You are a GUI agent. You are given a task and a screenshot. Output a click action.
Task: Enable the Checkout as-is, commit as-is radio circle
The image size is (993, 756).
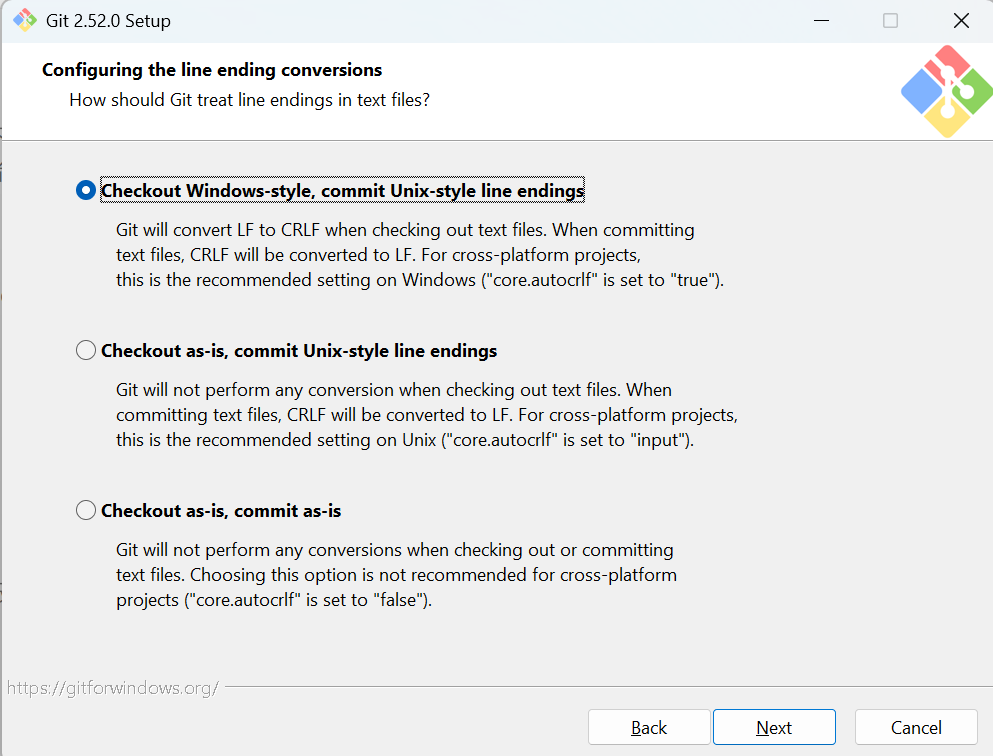point(85,510)
